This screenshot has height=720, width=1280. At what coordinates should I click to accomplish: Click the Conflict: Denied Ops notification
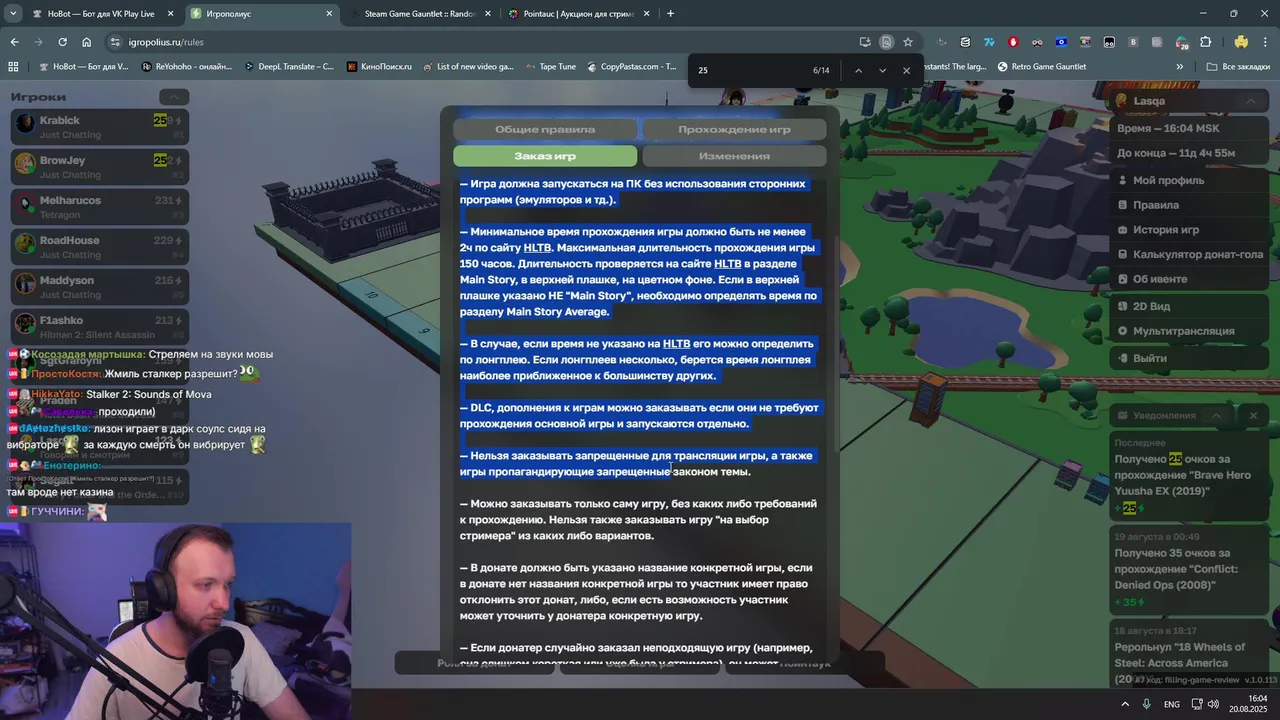click(x=1190, y=570)
